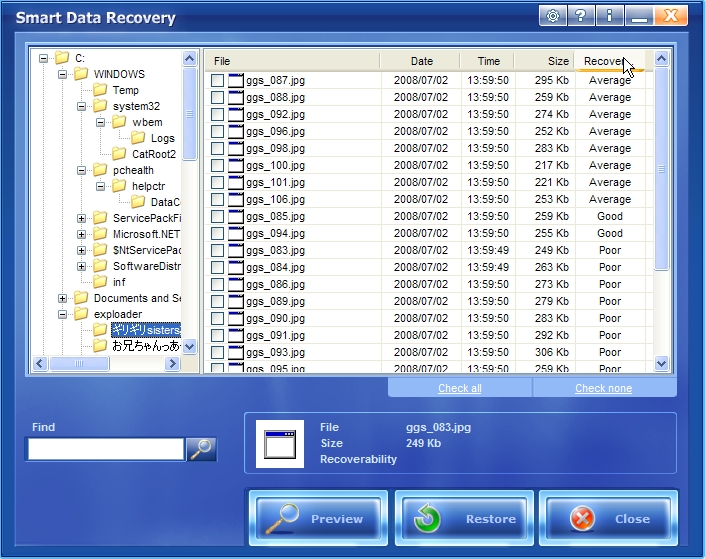Click the file list vertical scrollbar thumb
Screen dimensions: 705x559
[661, 169]
